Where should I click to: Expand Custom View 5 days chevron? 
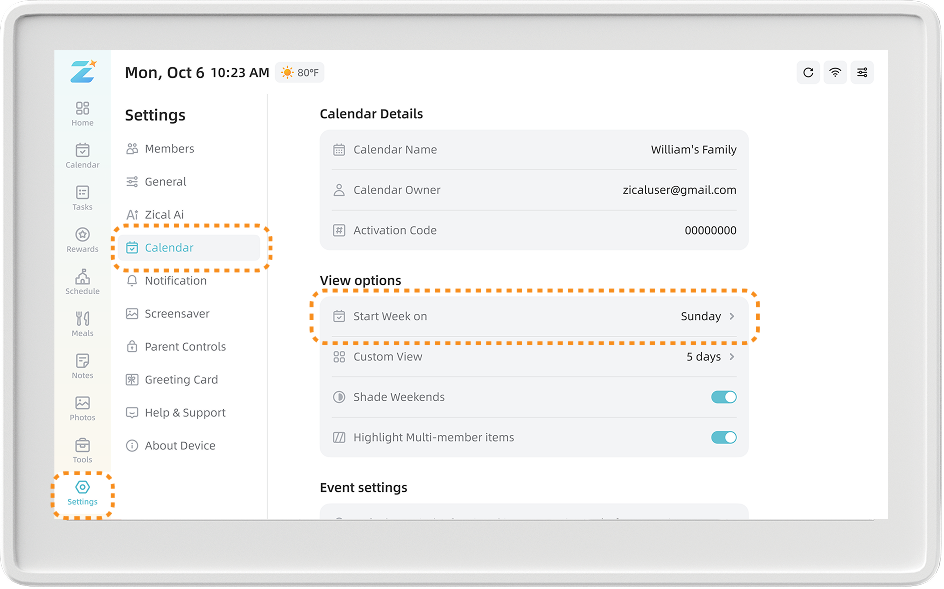732,357
